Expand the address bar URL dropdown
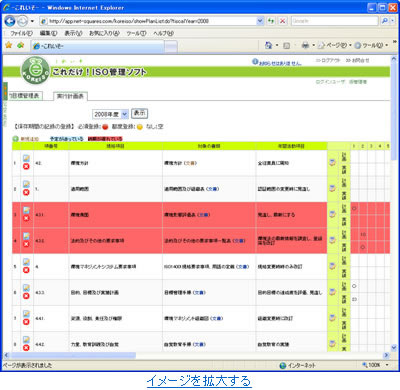 pyautogui.click(x=260, y=21)
